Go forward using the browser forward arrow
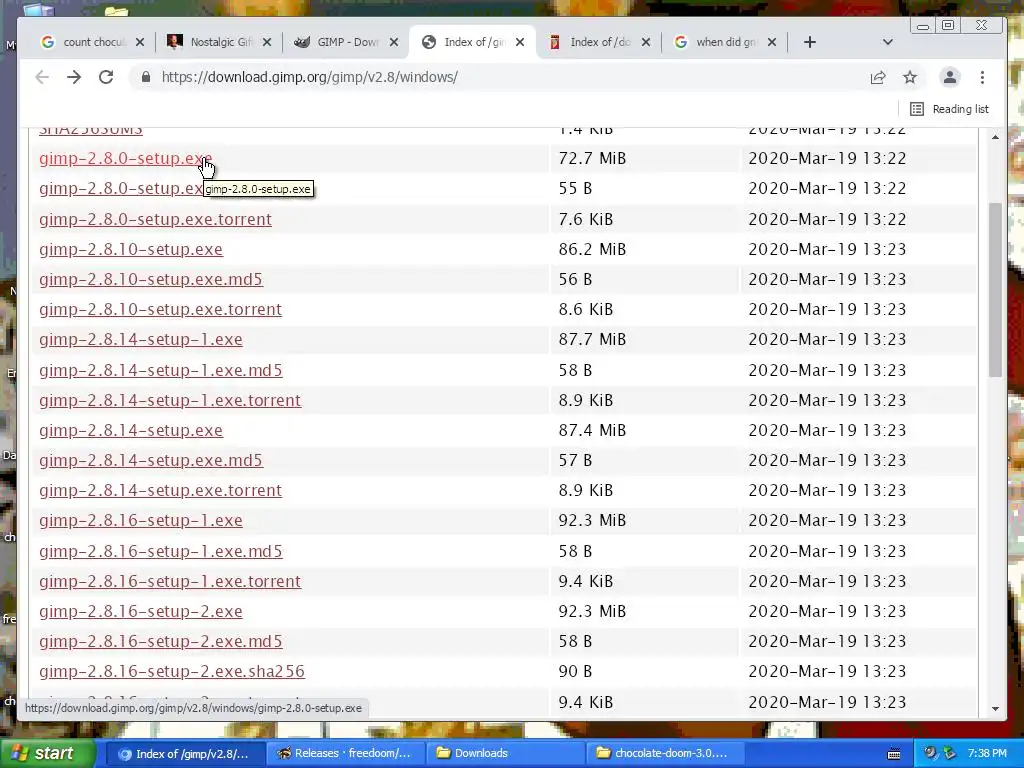 click(x=74, y=77)
